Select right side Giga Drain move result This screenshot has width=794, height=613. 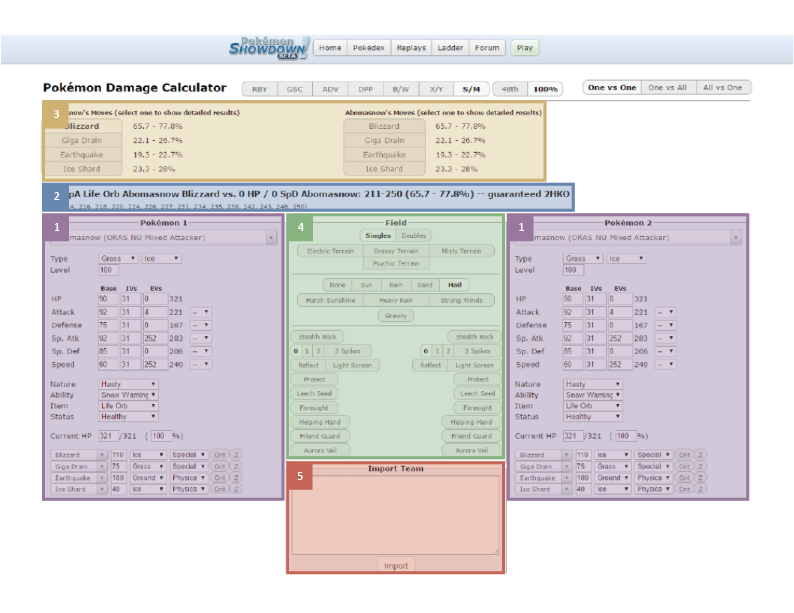pyautogui.click(x=384, y=140)
